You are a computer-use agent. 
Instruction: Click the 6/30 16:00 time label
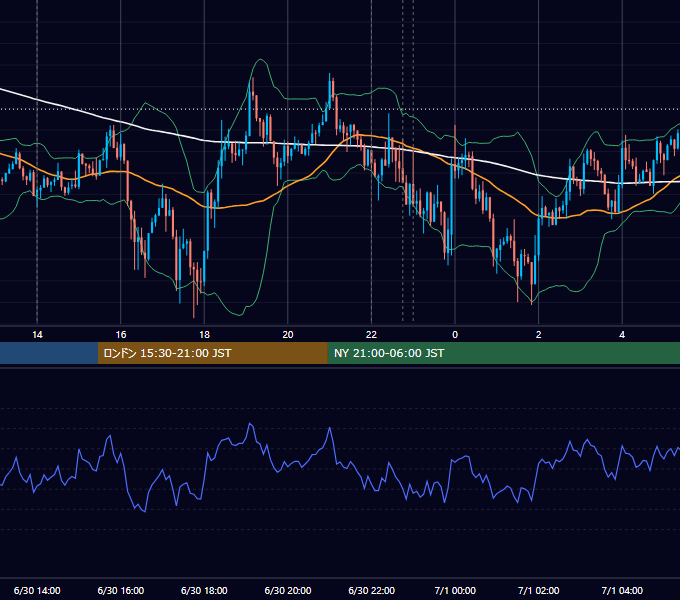point(121,590)
